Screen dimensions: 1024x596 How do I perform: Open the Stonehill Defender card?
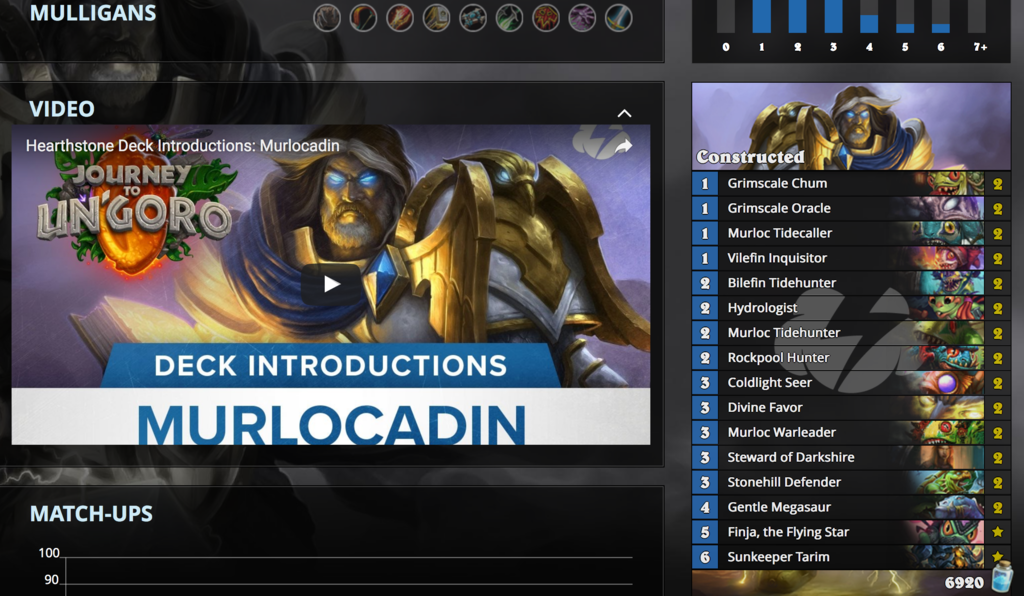click(851, 482)
